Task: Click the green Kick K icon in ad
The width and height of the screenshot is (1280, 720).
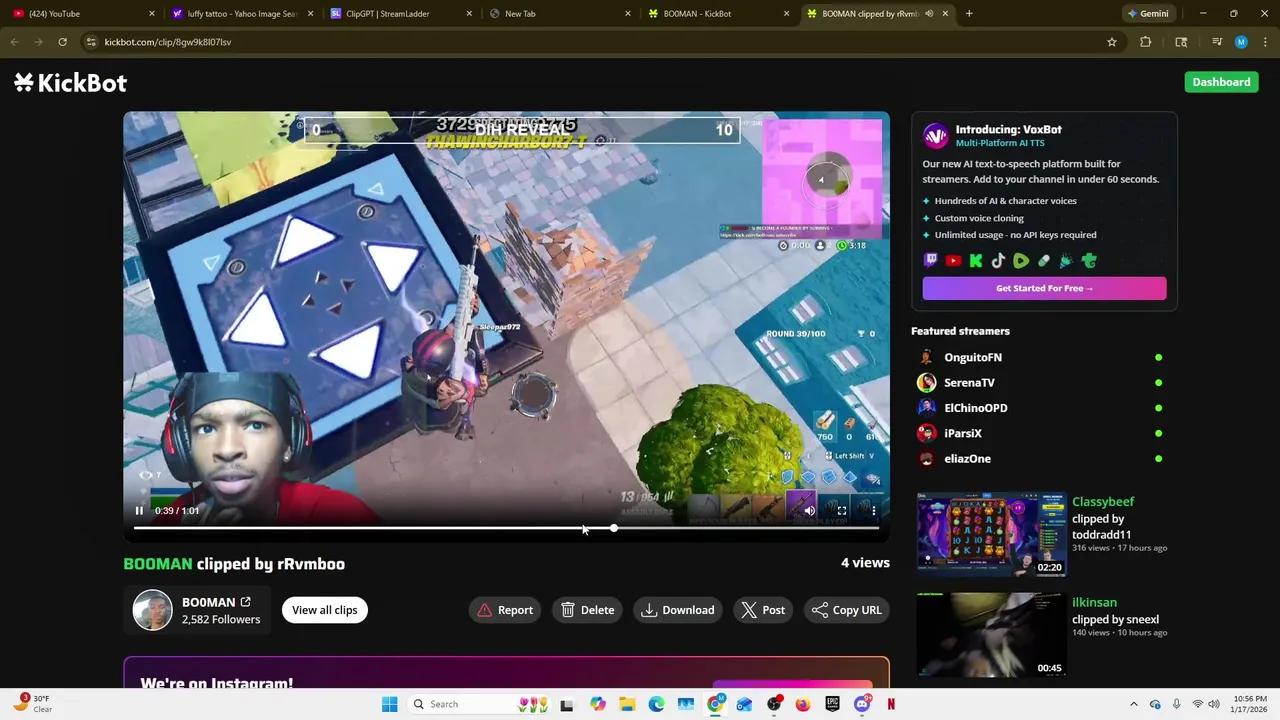Action: coord(976,261)
